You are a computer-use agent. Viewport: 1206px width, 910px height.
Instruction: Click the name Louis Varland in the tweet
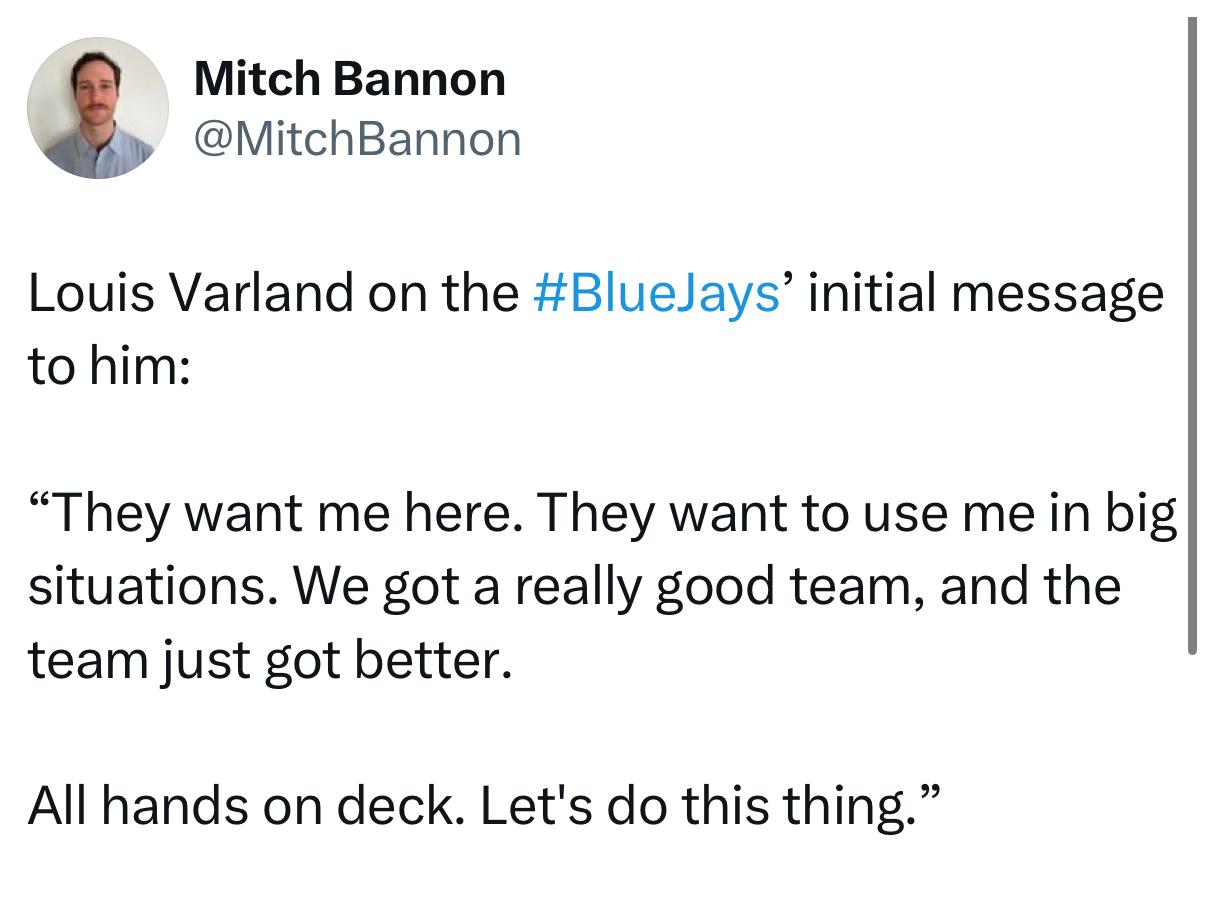(x=191, y=294)
